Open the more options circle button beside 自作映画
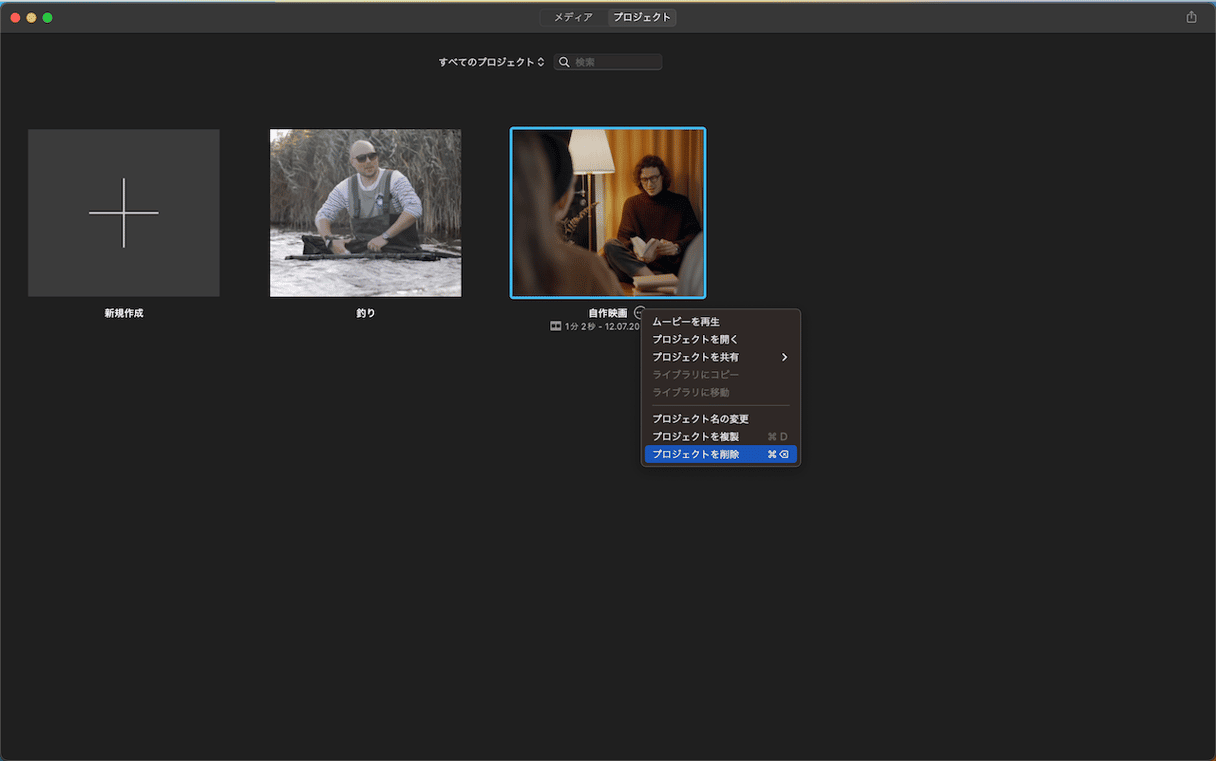 639,313
